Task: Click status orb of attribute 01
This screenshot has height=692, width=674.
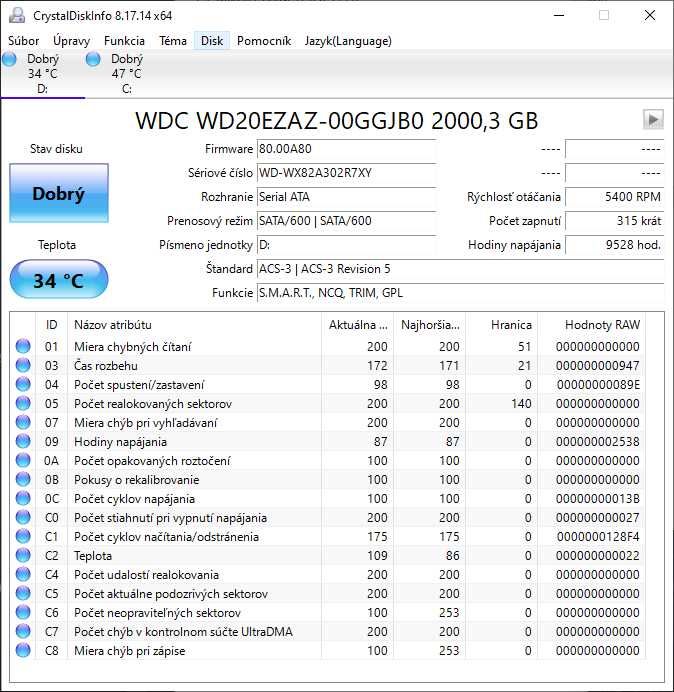Action: click(23, 346)
